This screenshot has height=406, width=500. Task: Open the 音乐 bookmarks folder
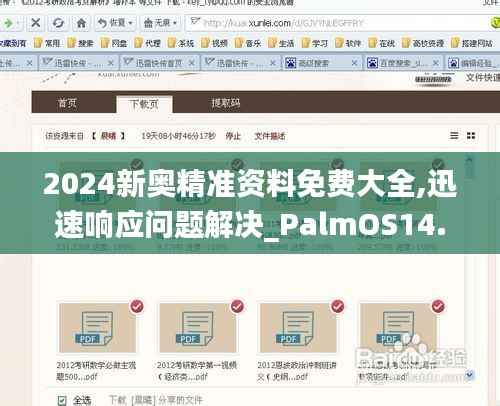pyautogui.click(x=248, y=43)
